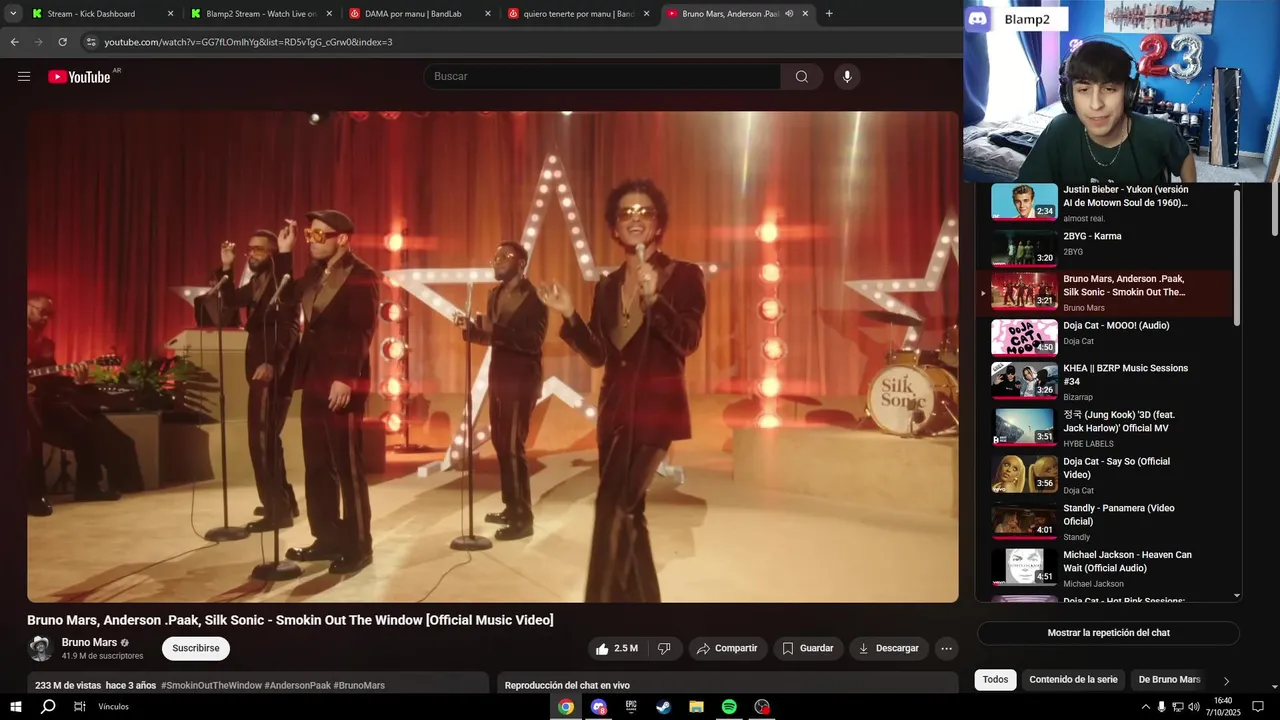The height and width of the screenshot is (720, 1280).
Task: Play Justin Bieber - Yukon playlist item
Action: coord(1104,202)
